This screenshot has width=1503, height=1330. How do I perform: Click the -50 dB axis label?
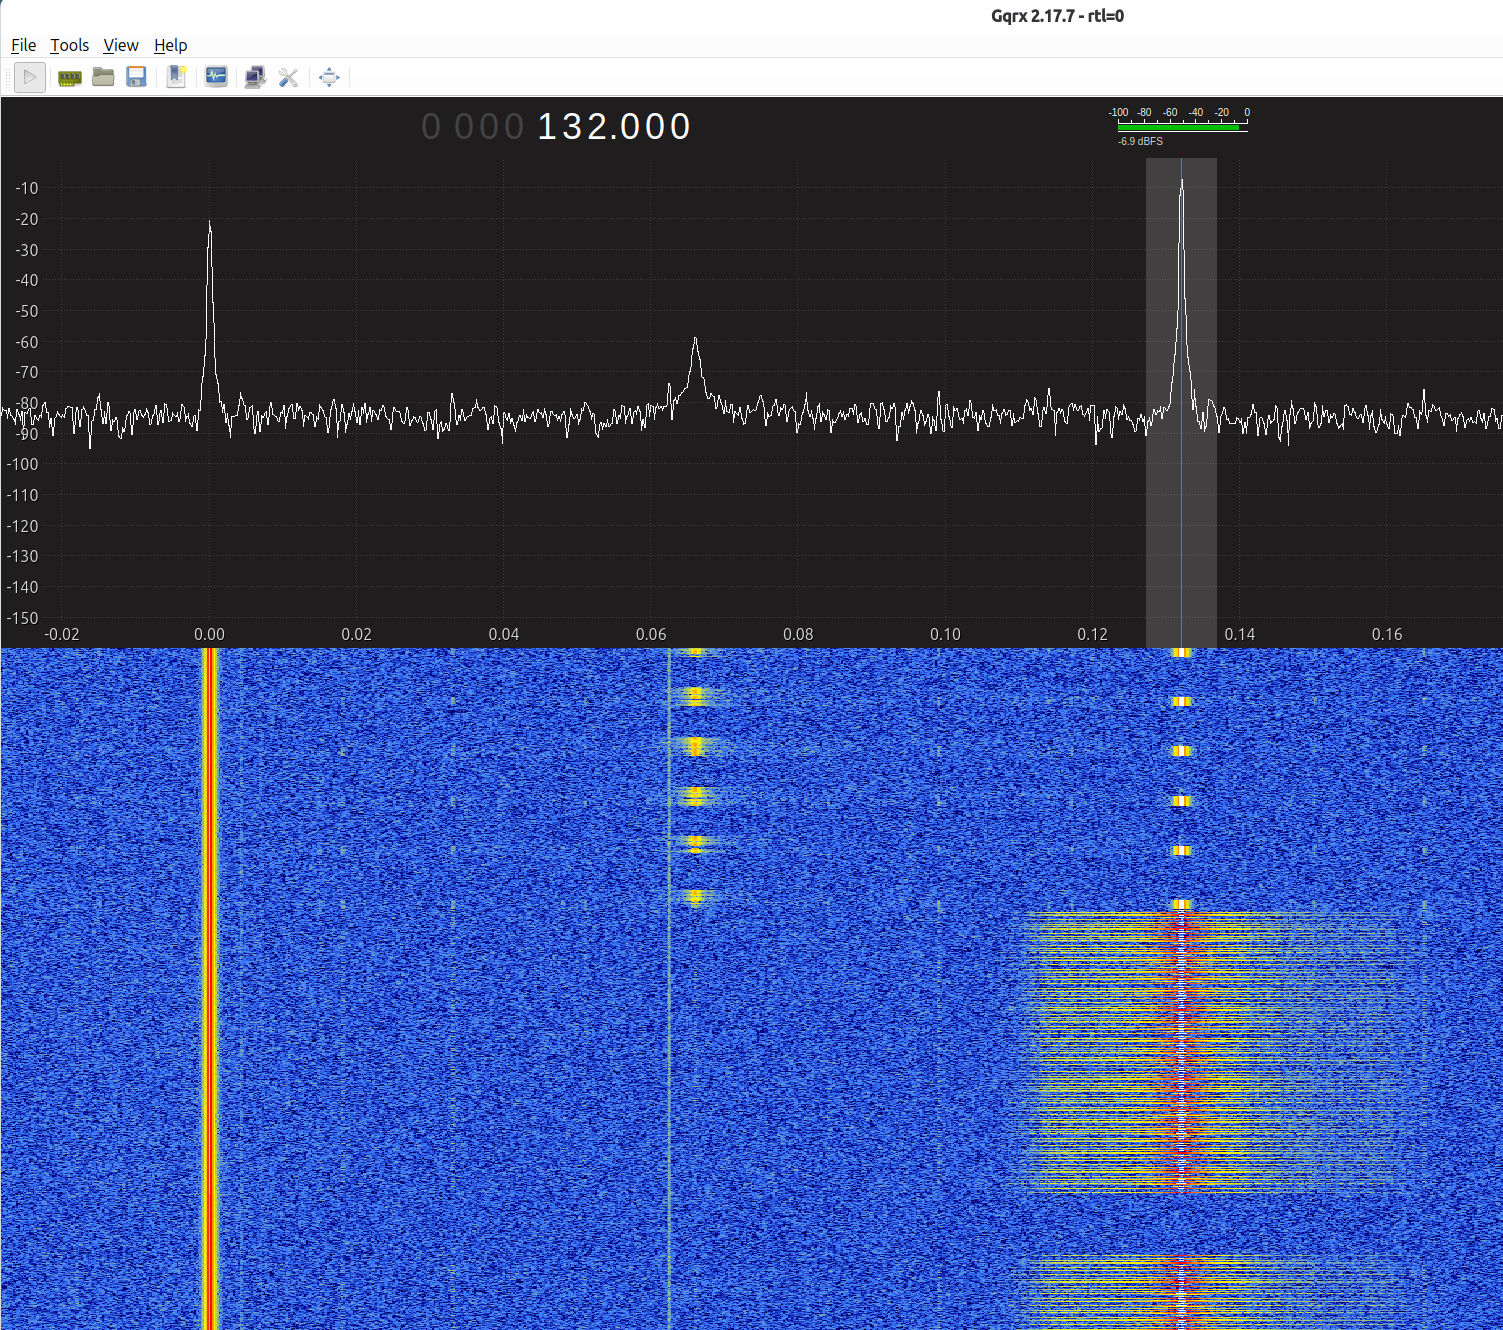click(x=27, y=311)
